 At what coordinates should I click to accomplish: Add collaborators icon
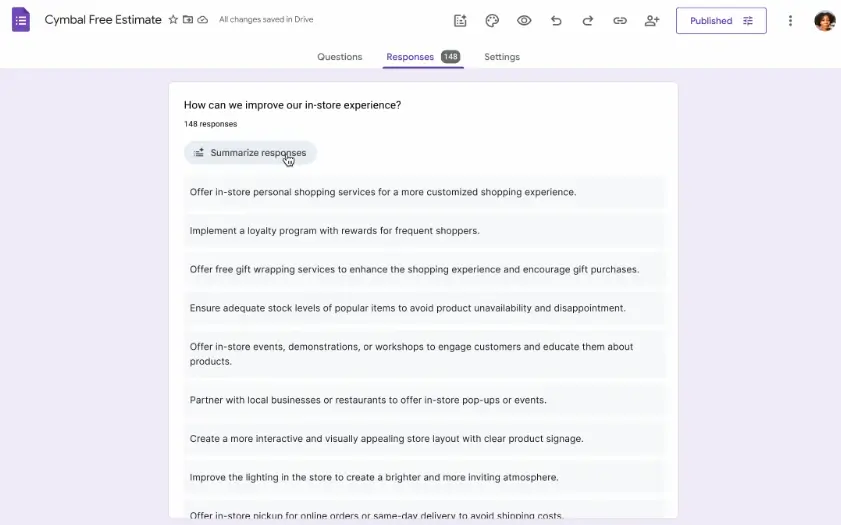652,21
